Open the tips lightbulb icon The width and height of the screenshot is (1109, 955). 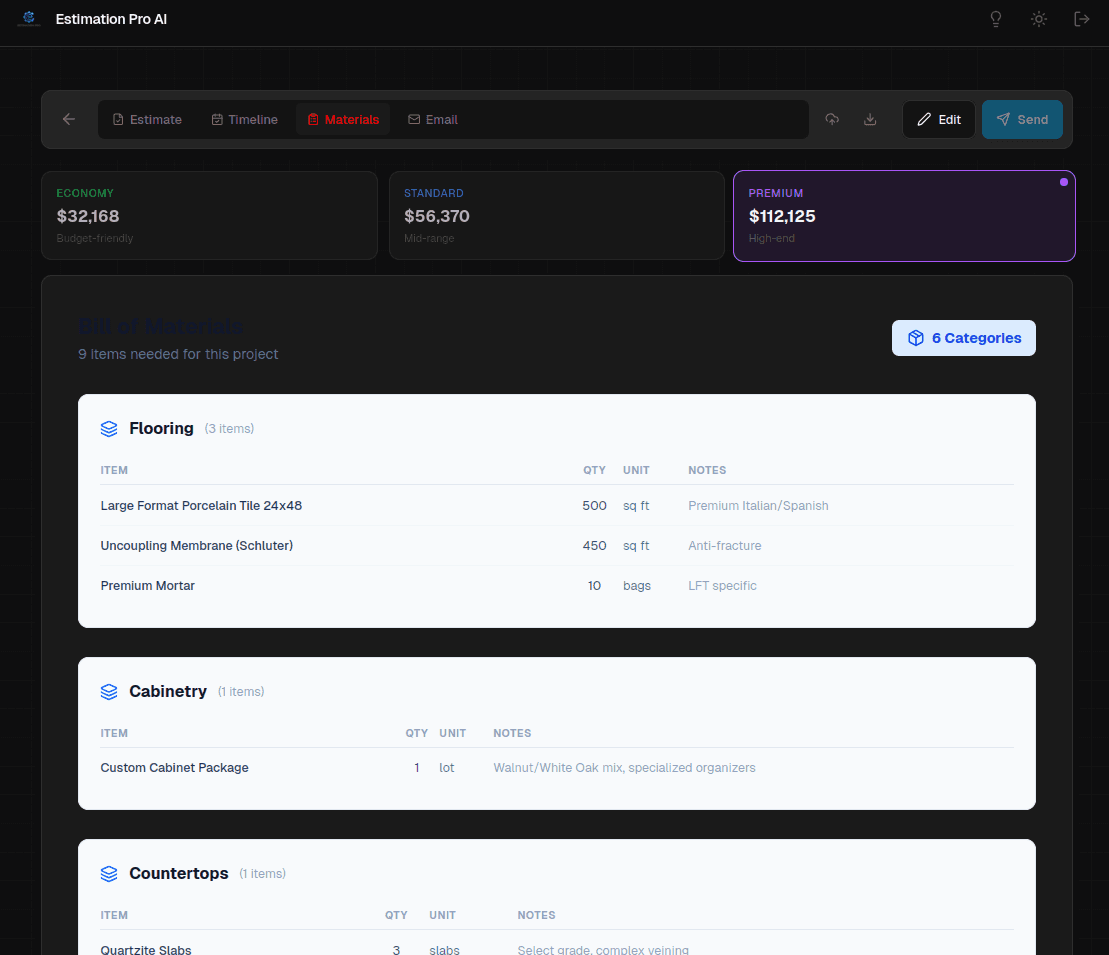[x=995, y=19]
